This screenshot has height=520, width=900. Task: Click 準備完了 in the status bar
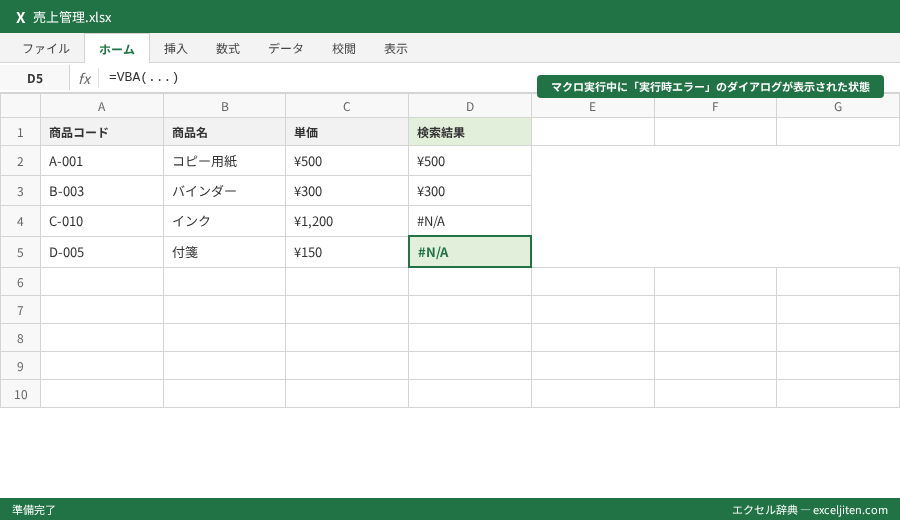[x=34, y=510]
